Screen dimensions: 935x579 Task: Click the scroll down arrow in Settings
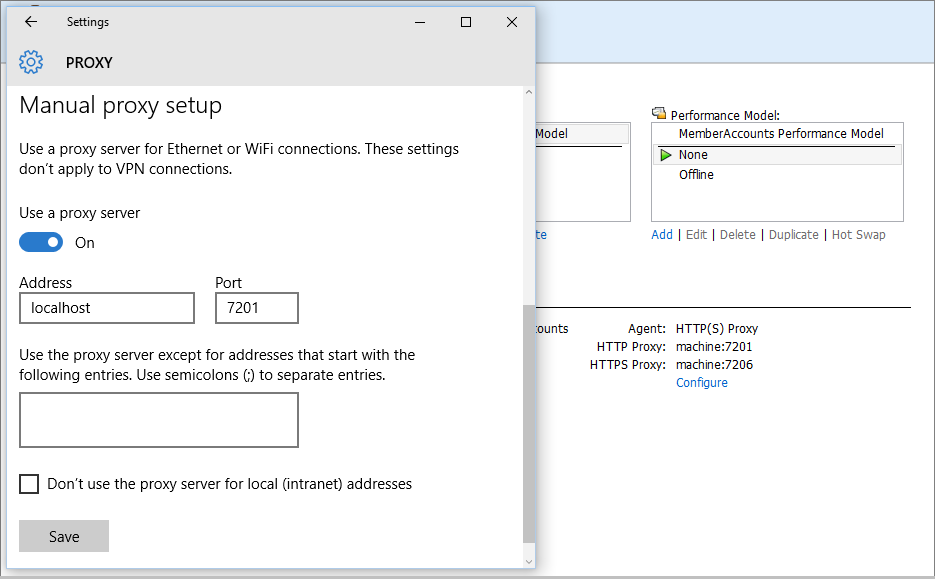(x=529, y=562)
